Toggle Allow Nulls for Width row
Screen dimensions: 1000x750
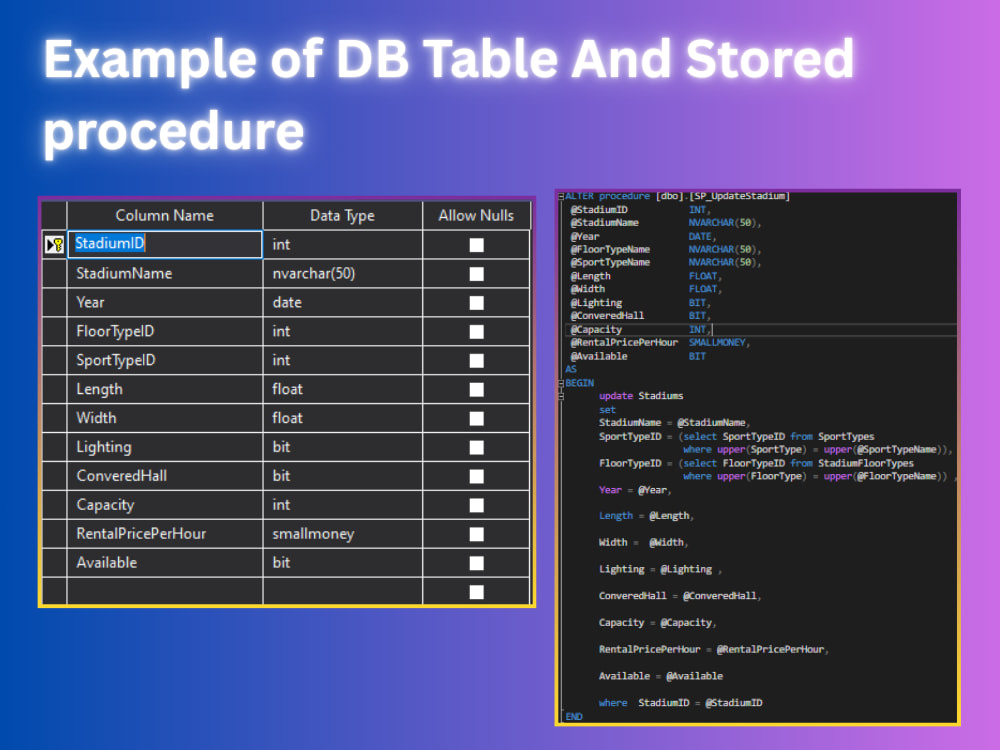click(476, 418)
